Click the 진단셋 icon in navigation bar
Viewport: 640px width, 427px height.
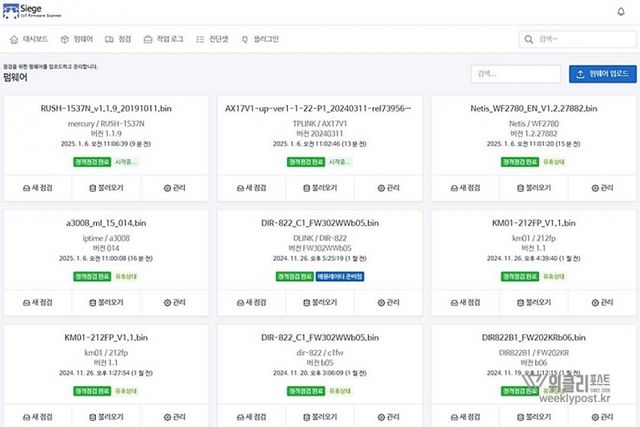click(198, 39)
